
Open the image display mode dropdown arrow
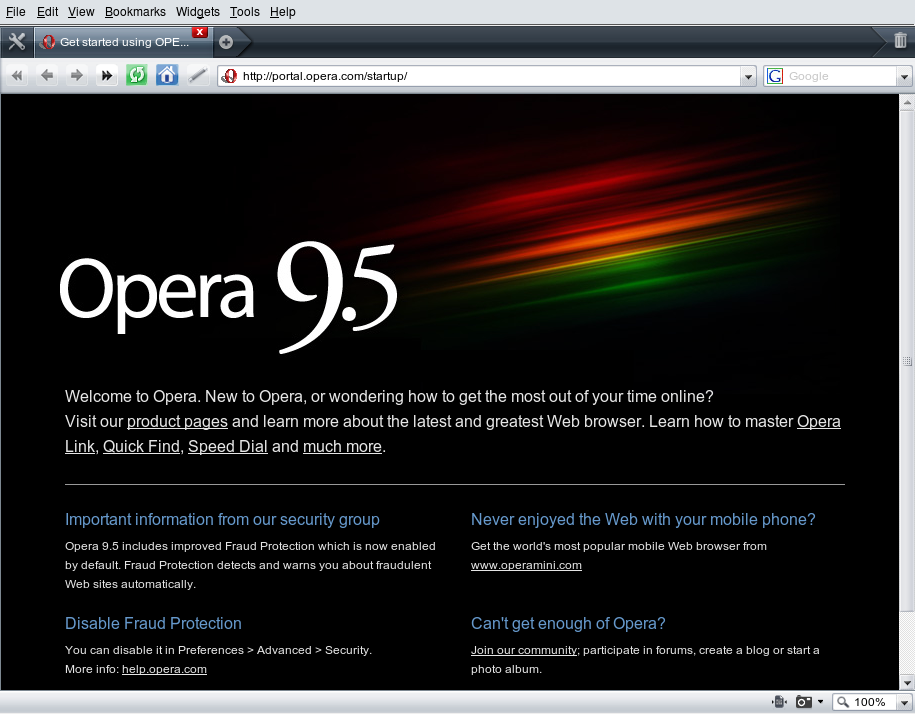click(820, 702)
